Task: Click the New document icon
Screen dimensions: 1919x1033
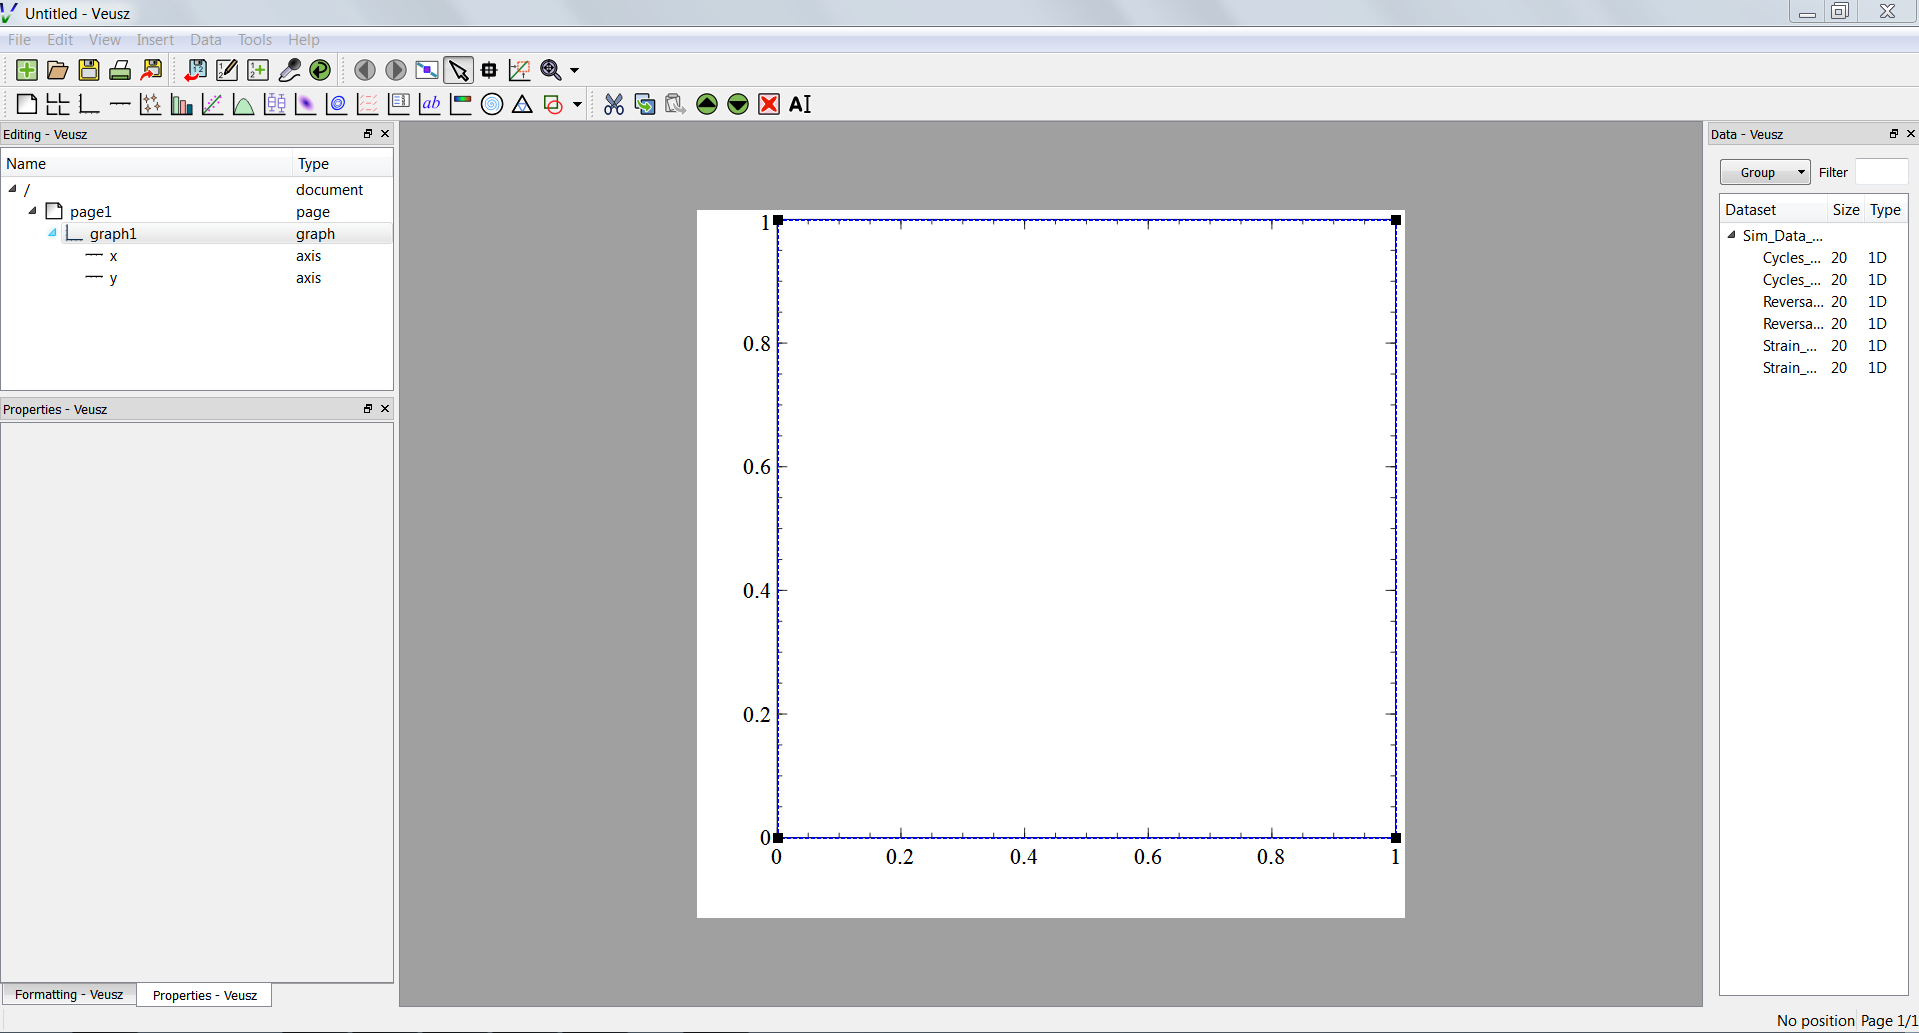Action: click(27, 70)
